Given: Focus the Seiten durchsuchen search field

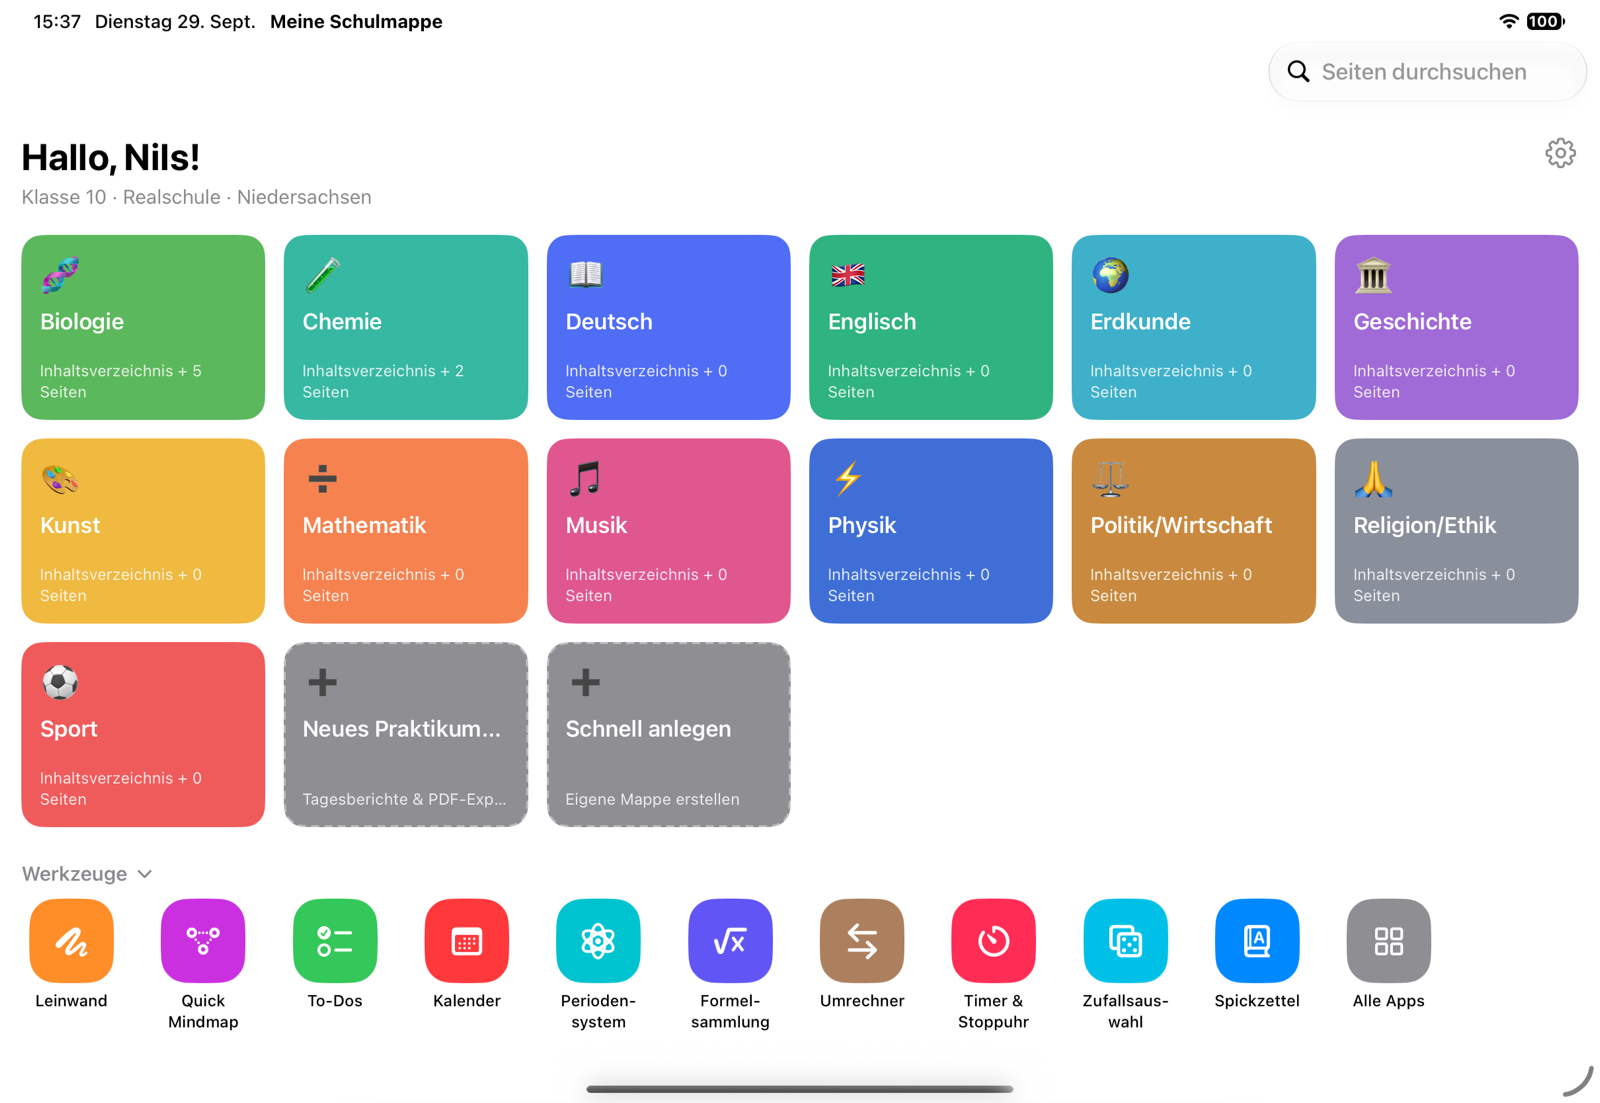Looking at the screenshot, I should coord(1427,72).
